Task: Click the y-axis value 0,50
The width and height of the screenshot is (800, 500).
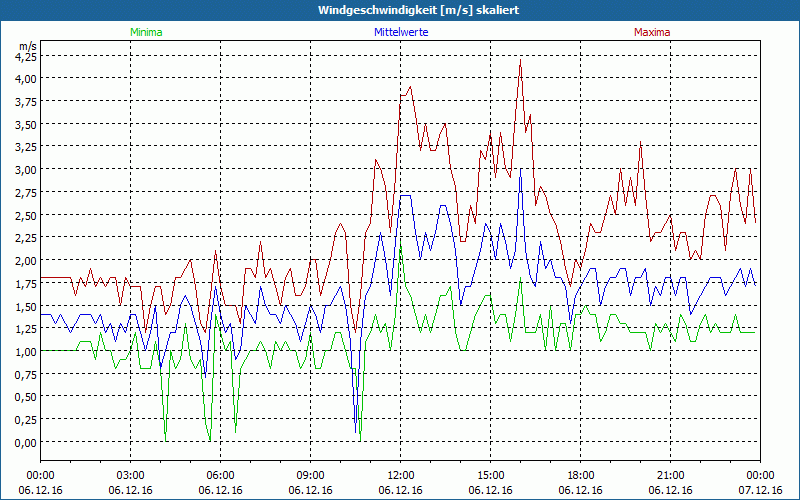Action: (26, 397)
